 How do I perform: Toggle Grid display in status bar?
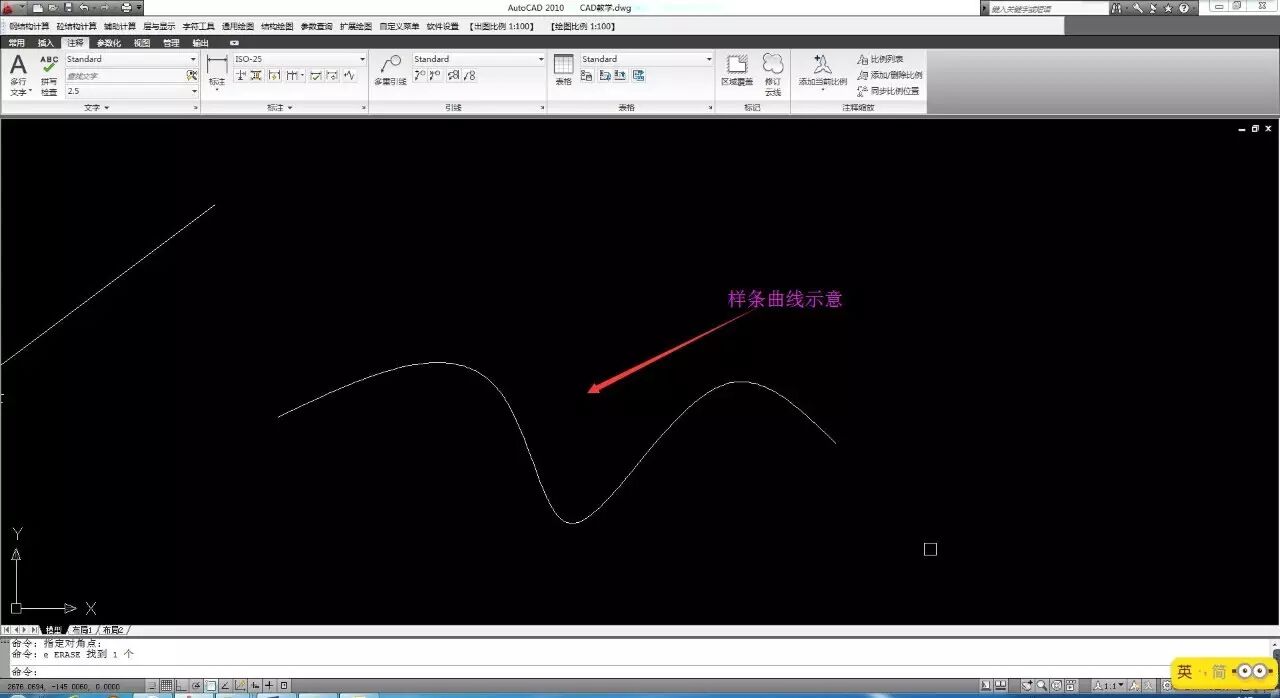point(167,686)
